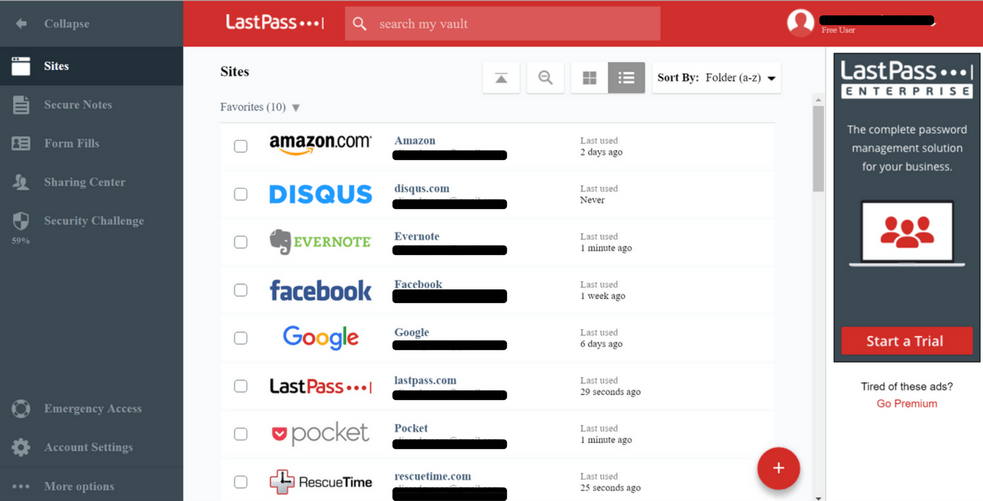Open Sharing Center section
Screen dimensions: 983x501
pos(92,182)
